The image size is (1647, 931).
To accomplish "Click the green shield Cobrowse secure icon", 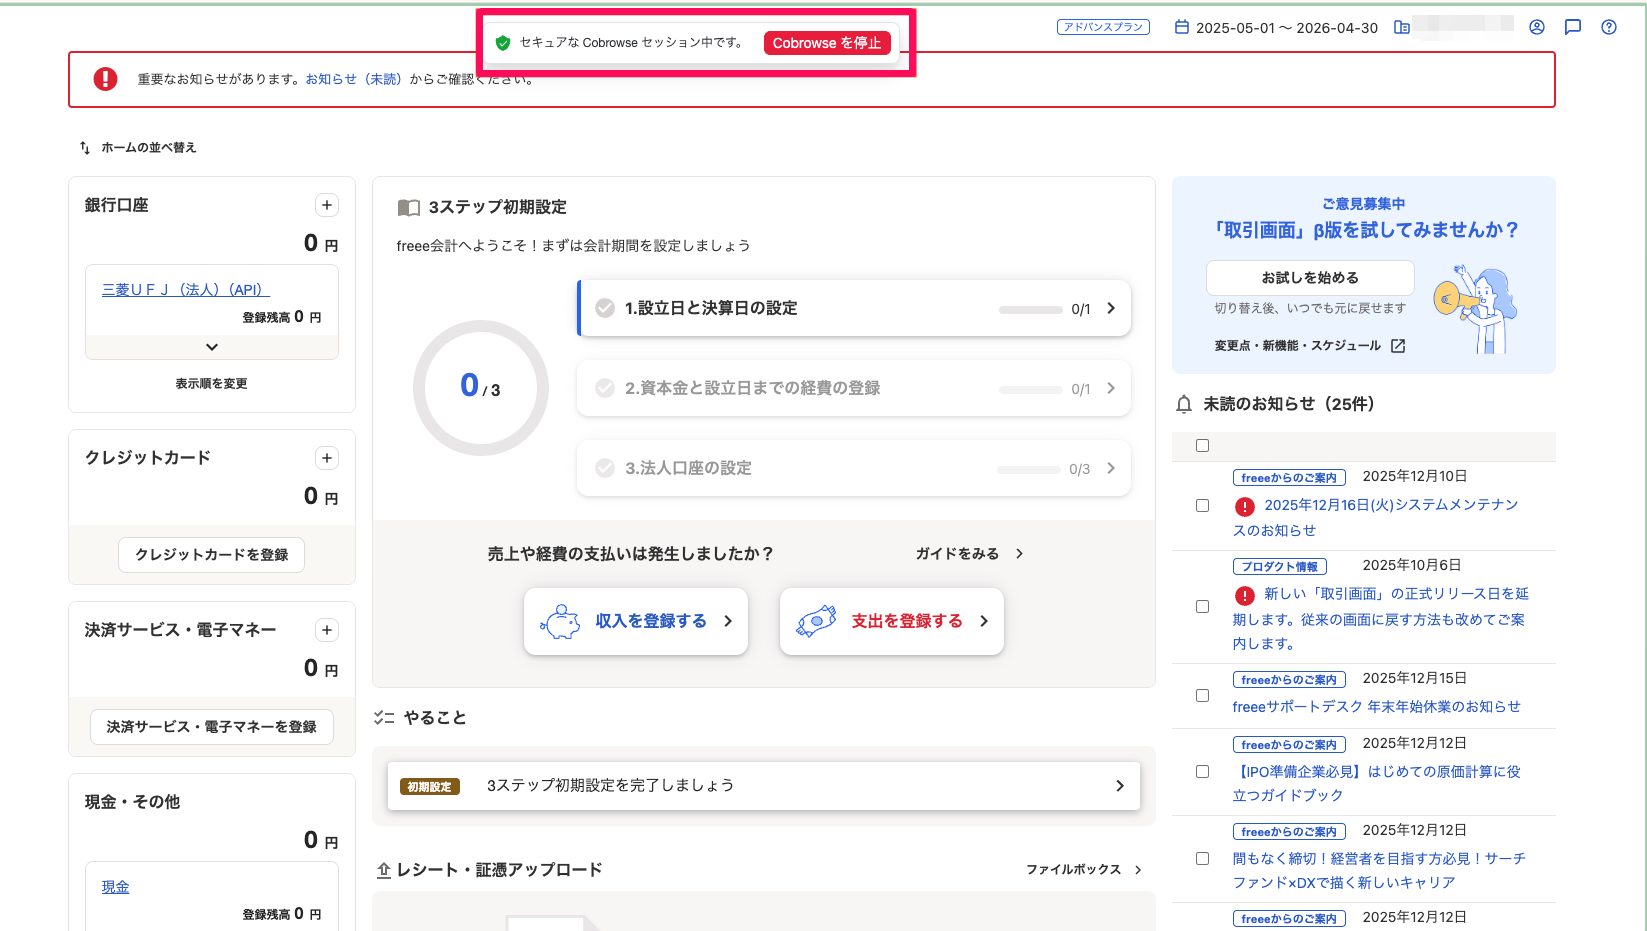I will [x=503, y=43].
